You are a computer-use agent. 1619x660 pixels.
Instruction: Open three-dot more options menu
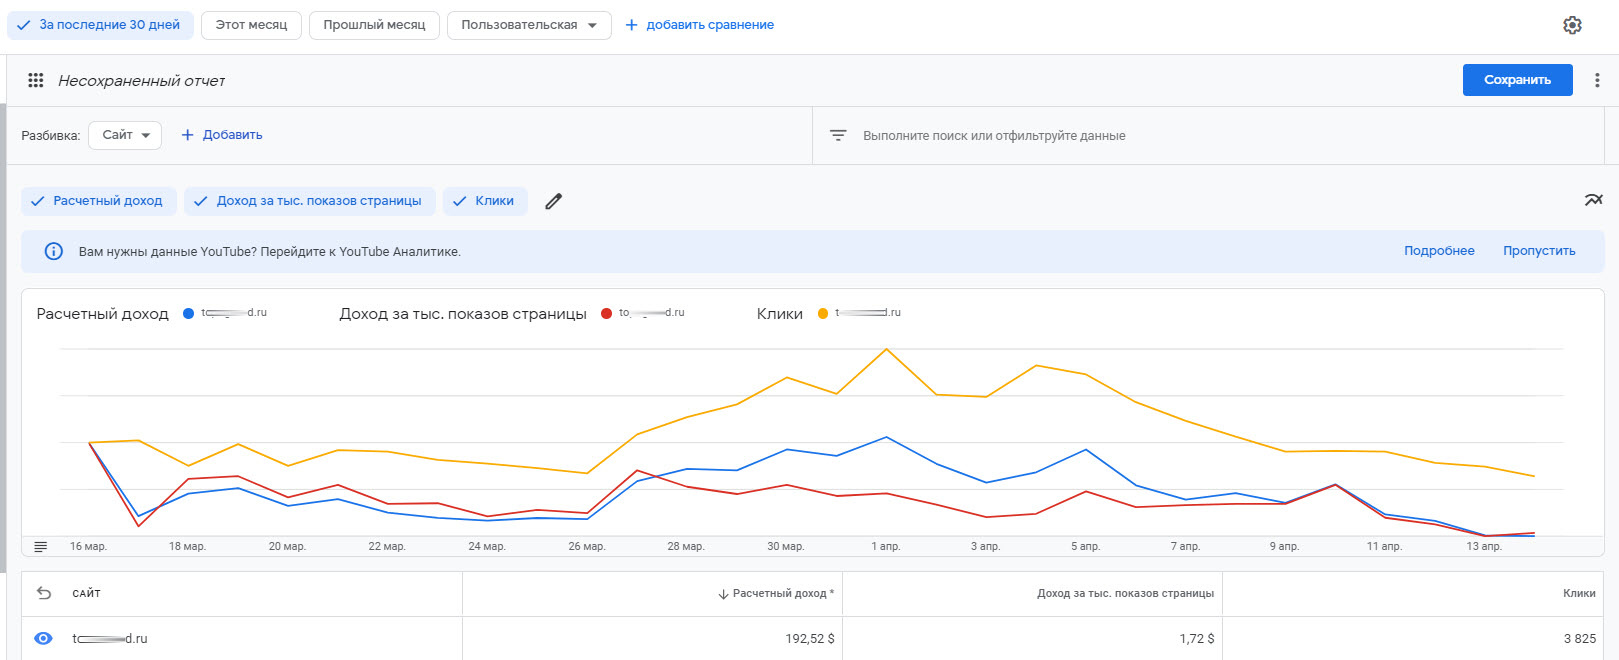coord(1597,81)
